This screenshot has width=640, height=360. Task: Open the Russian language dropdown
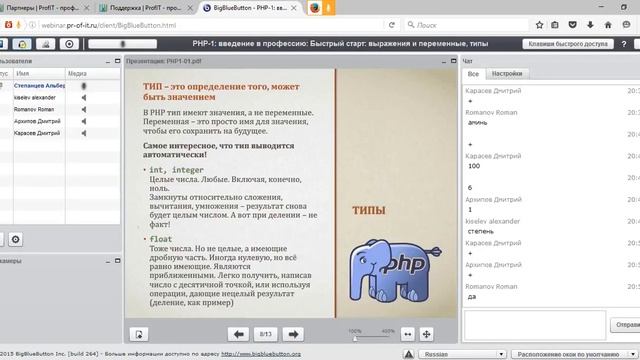[x=462, y=354]
